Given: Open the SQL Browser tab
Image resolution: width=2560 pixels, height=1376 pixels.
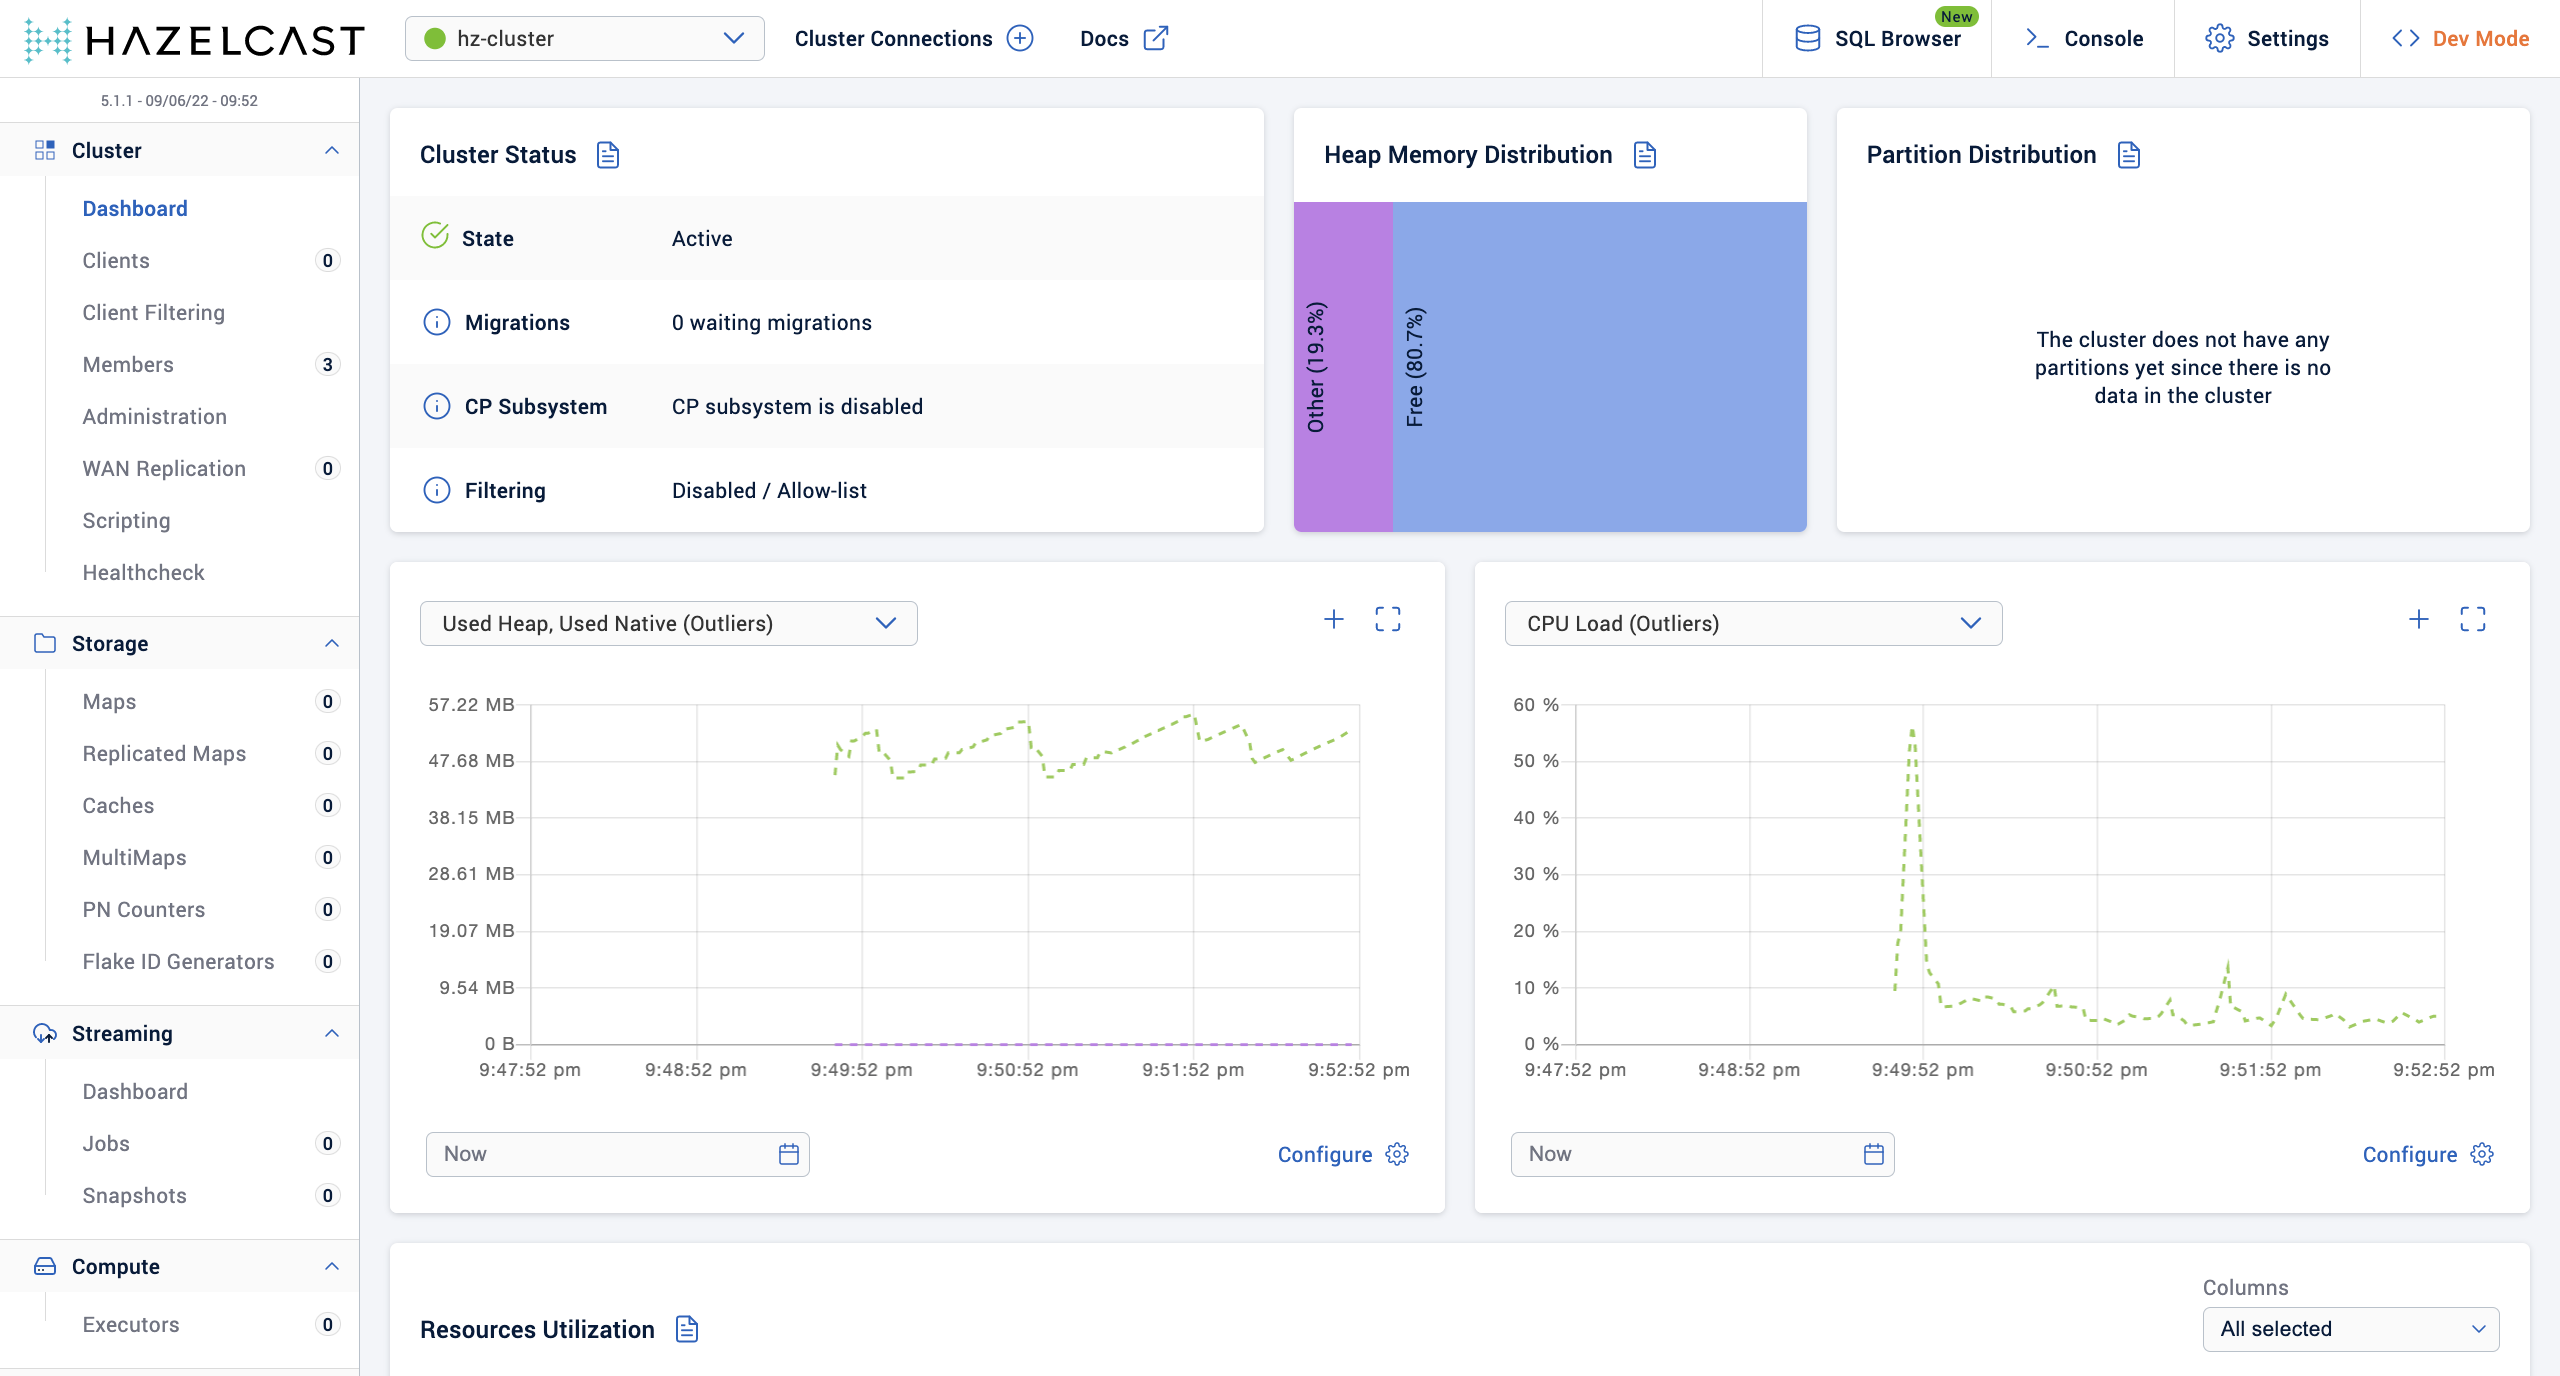Looking at the screenshot, I should pos(1878,38).
